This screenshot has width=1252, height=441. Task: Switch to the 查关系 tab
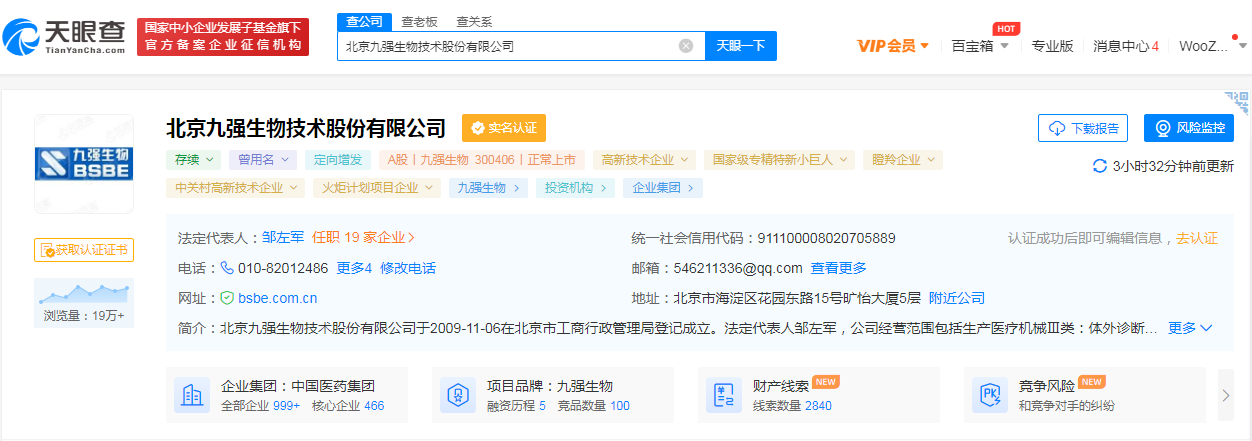474,21
